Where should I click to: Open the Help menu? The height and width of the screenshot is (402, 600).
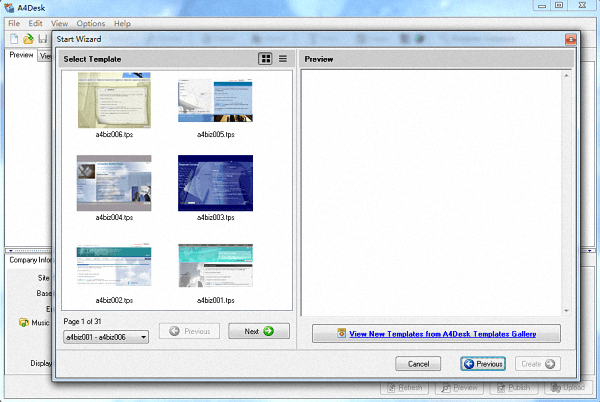coord(122,23)
